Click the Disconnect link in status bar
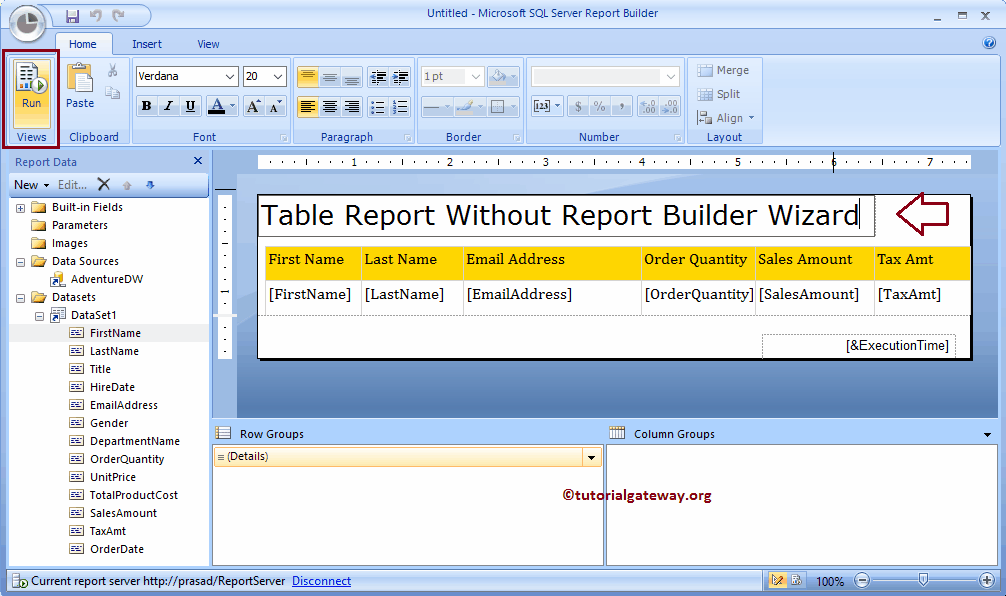Viewport: 1006px width, 596px height. 321,581
